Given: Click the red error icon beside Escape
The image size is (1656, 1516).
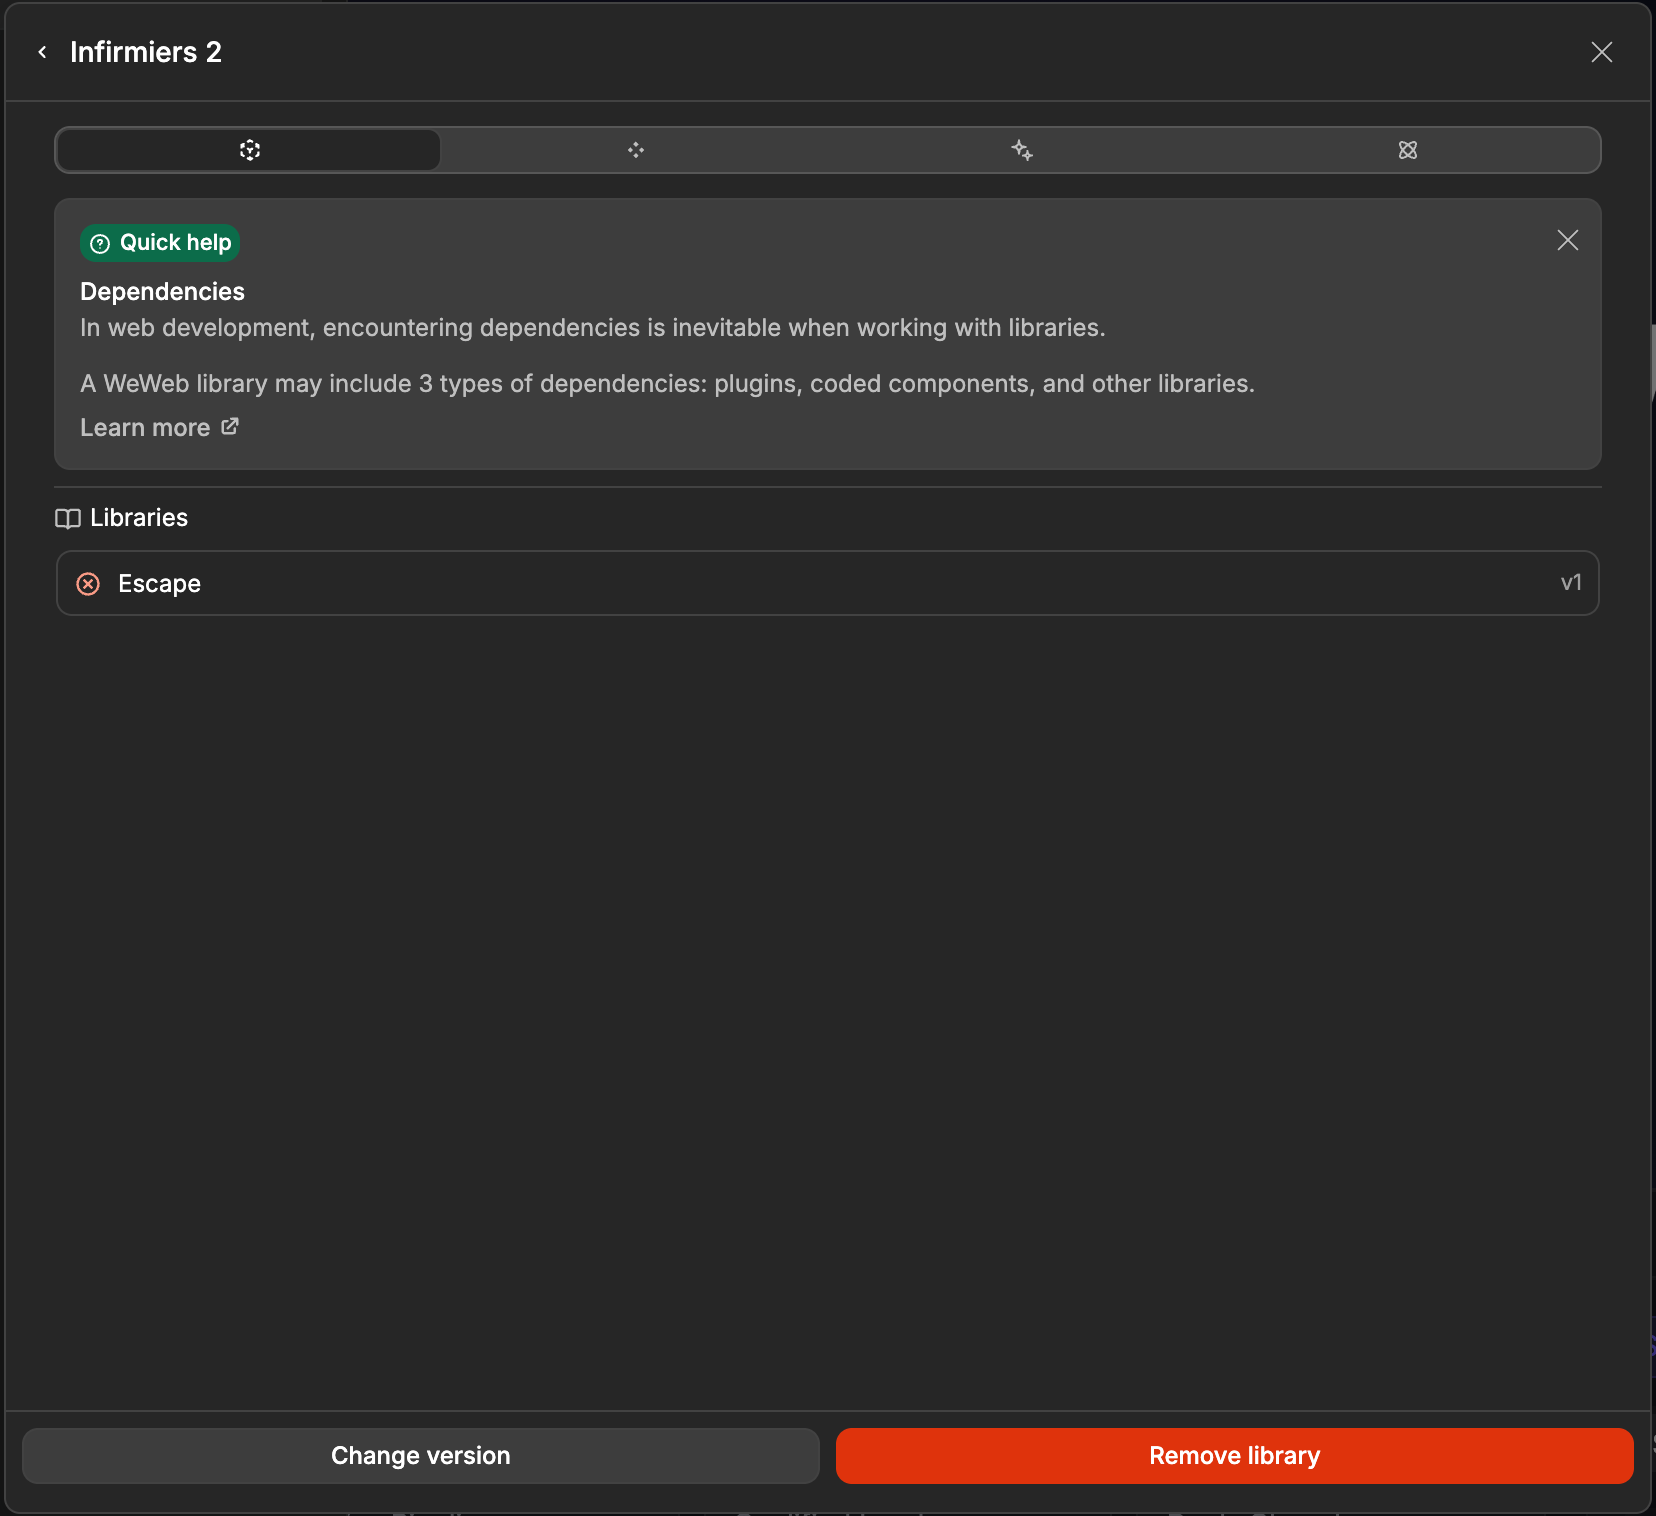Looking at the screenshot, I should [x=88, y=584].
